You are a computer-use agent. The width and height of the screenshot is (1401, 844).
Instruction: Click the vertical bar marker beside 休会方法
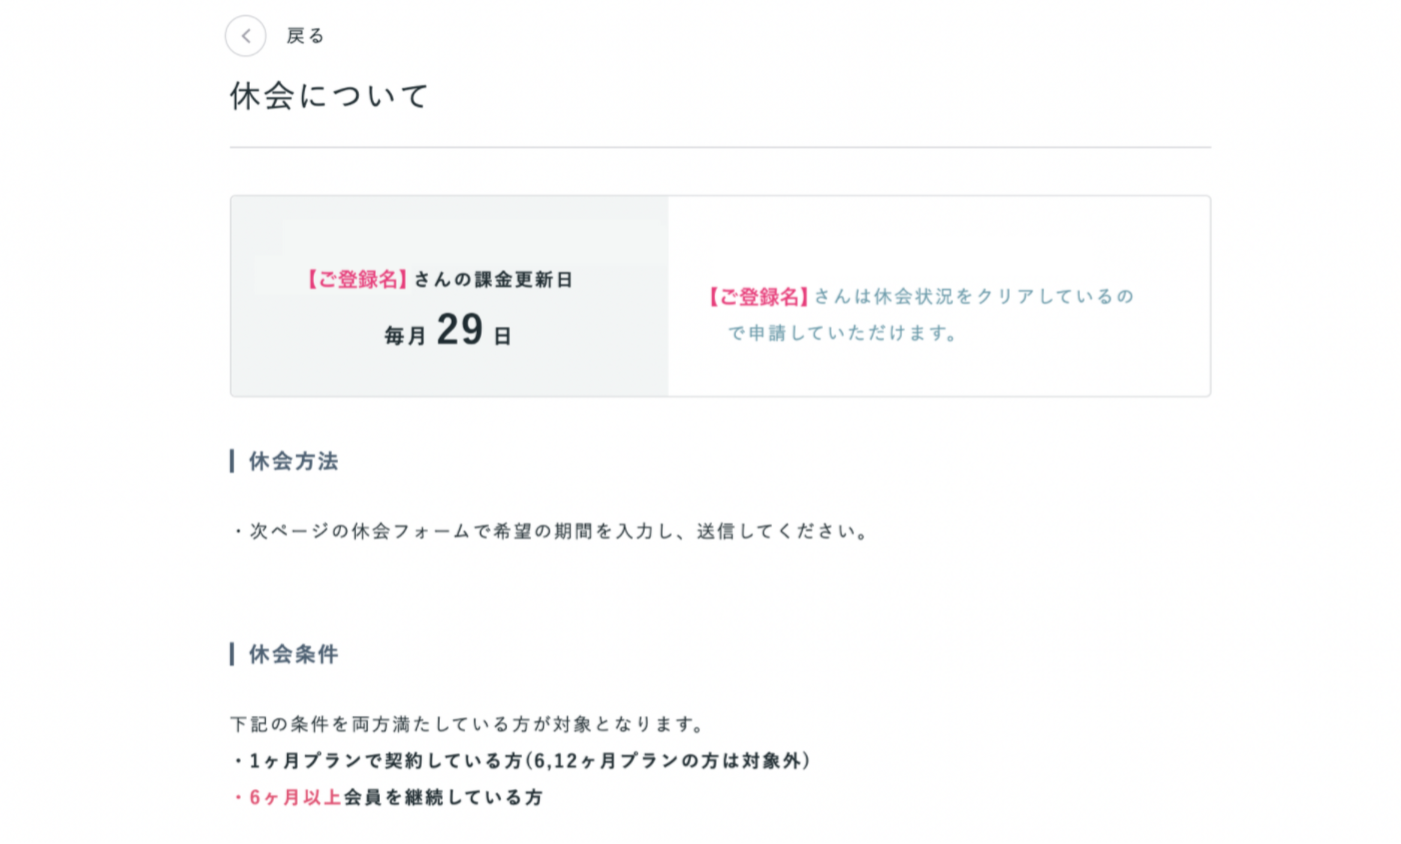pos(232,461)
